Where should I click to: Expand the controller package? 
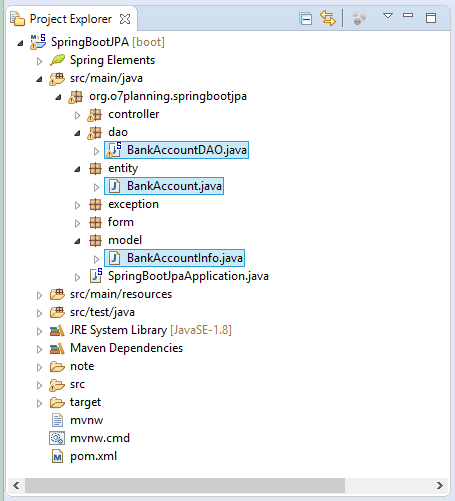pos(77,115)
